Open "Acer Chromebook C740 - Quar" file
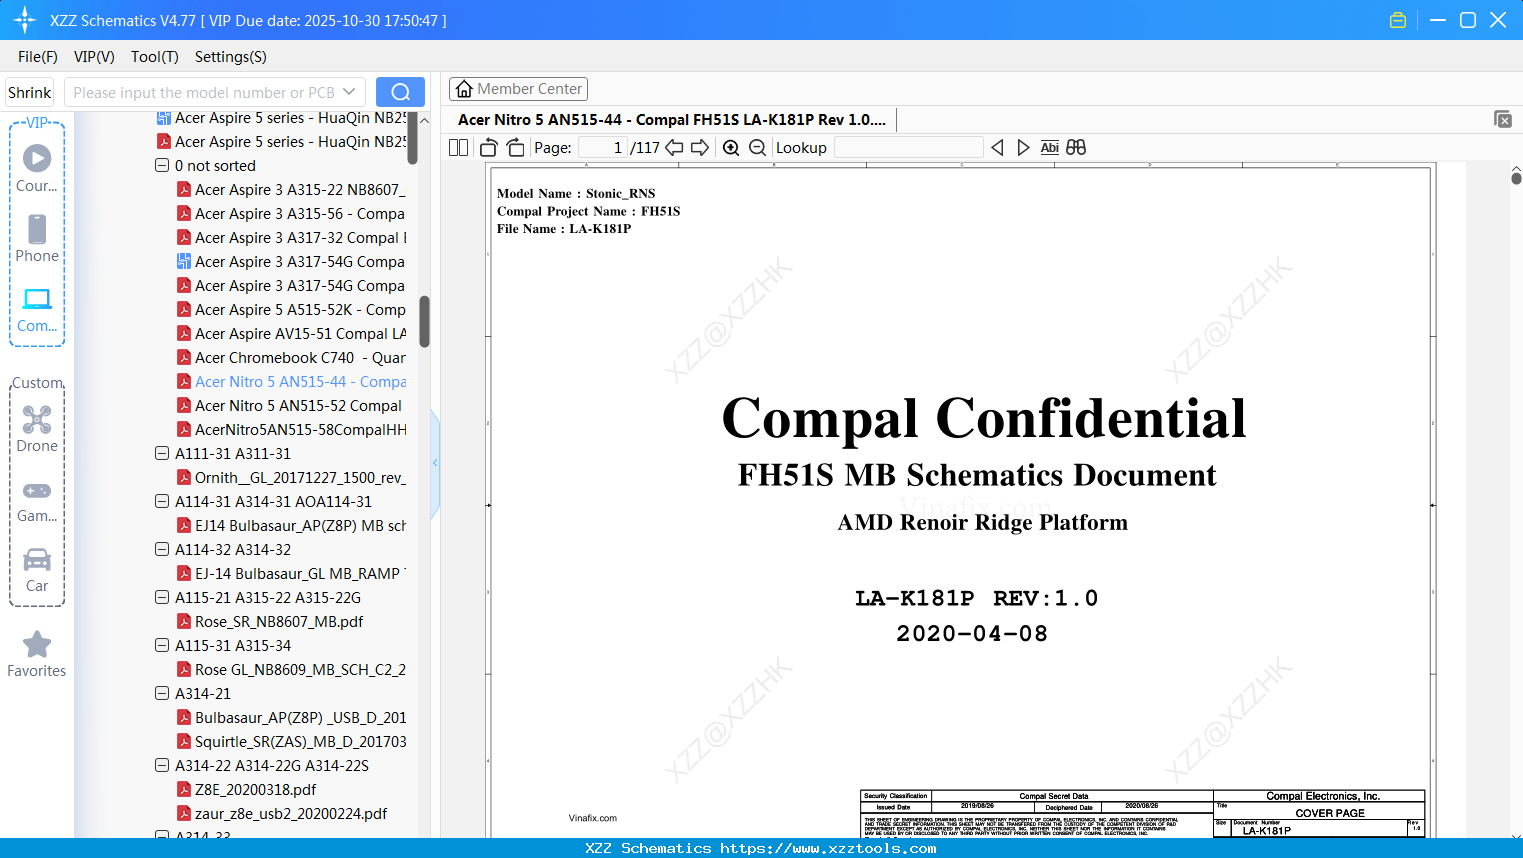 click(291, 358)
